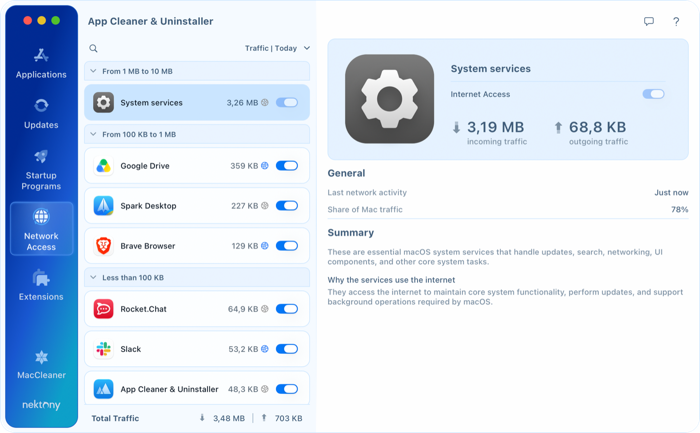The height and width of the screenshot is (433, 700).
Task: Open the Applications section in sidebar
Action: tap(41, 63)
